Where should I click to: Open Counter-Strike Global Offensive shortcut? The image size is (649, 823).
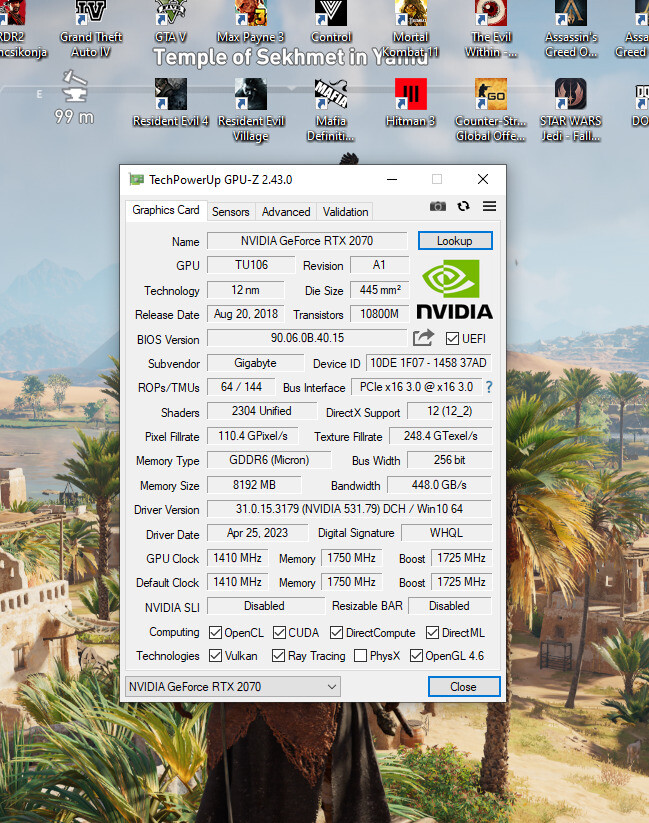point(491,110)
